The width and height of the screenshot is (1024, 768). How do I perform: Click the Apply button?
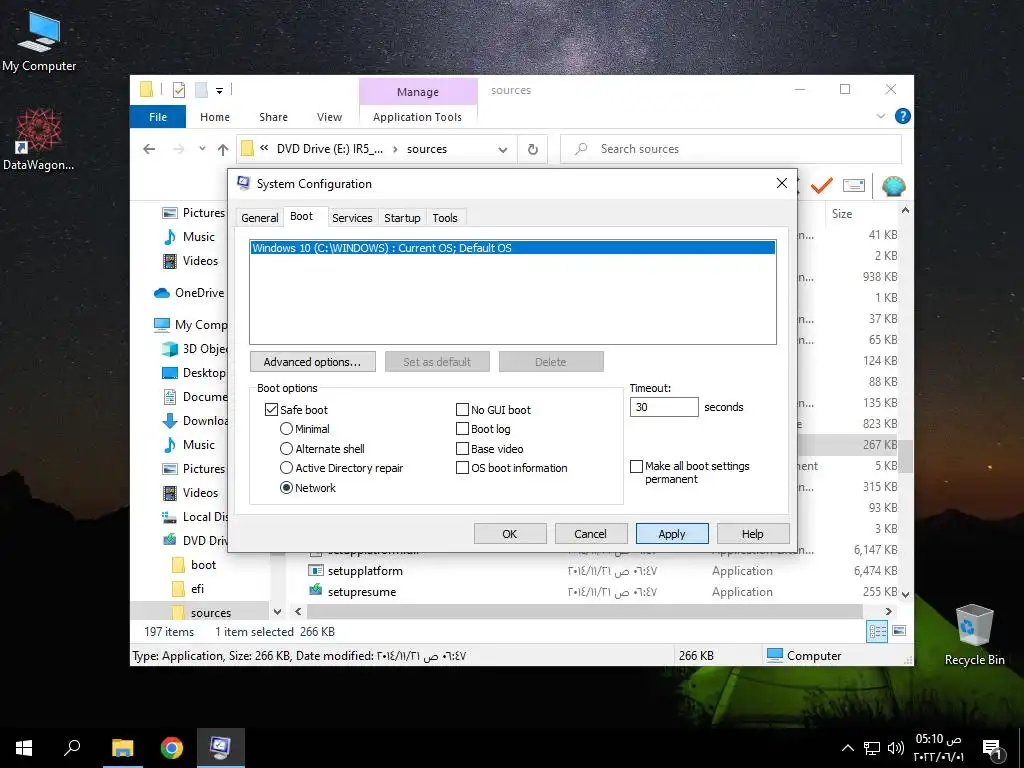pos(672,534)
